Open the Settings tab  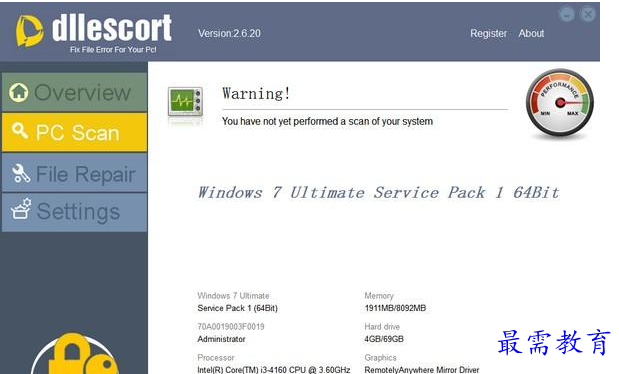[x=74, y=212]
